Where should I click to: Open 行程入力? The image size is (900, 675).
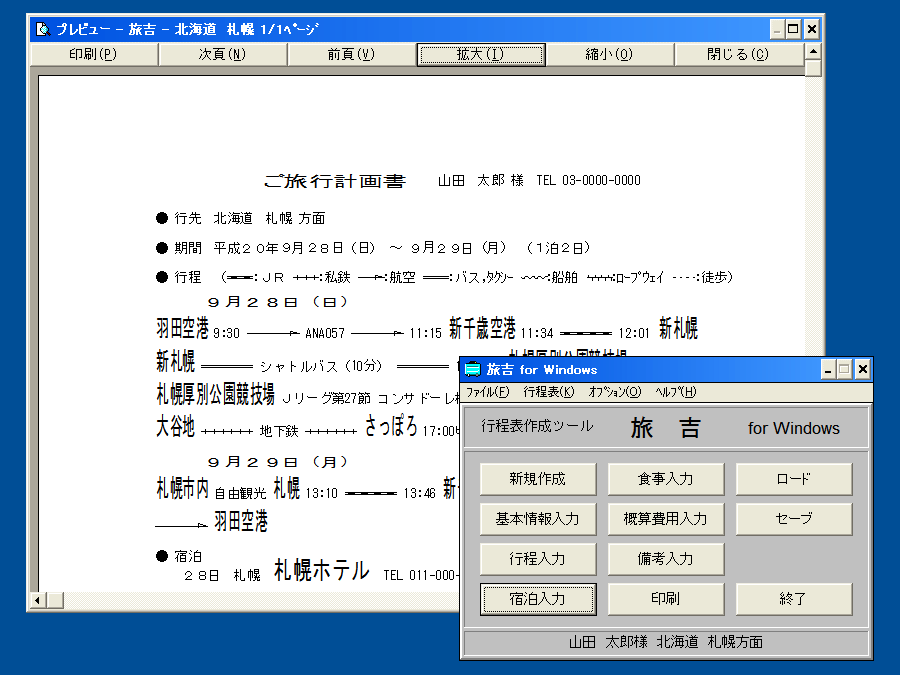538,559
